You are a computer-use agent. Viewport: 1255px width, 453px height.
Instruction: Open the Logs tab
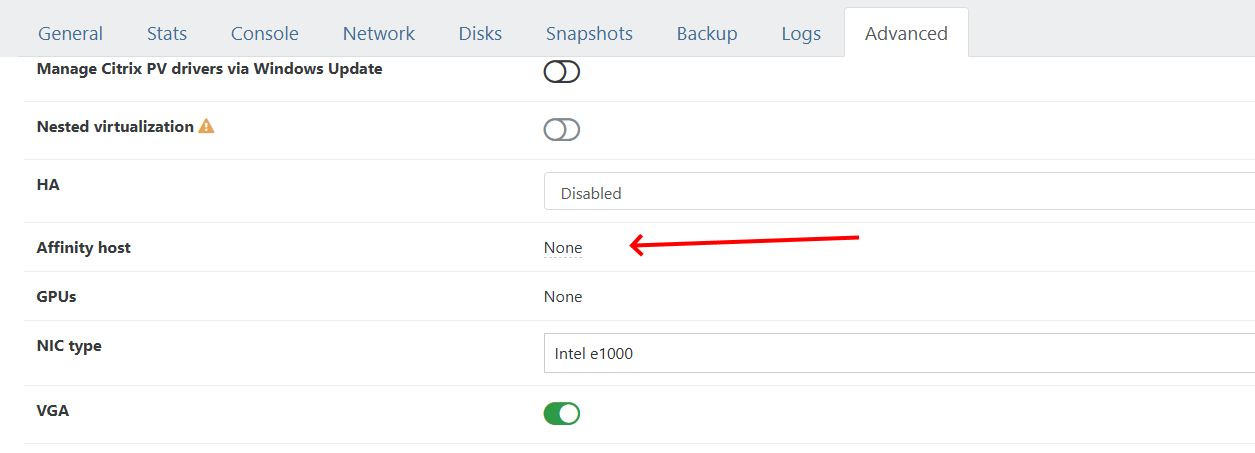801,33
